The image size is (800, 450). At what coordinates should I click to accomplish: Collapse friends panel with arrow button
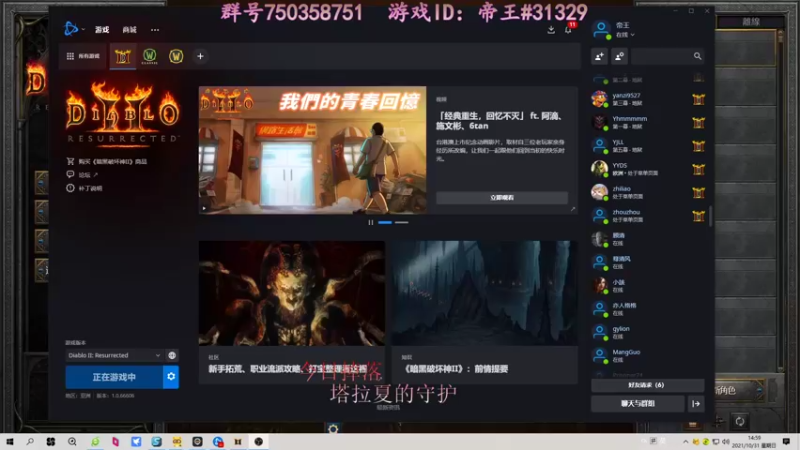click(696, 404)
